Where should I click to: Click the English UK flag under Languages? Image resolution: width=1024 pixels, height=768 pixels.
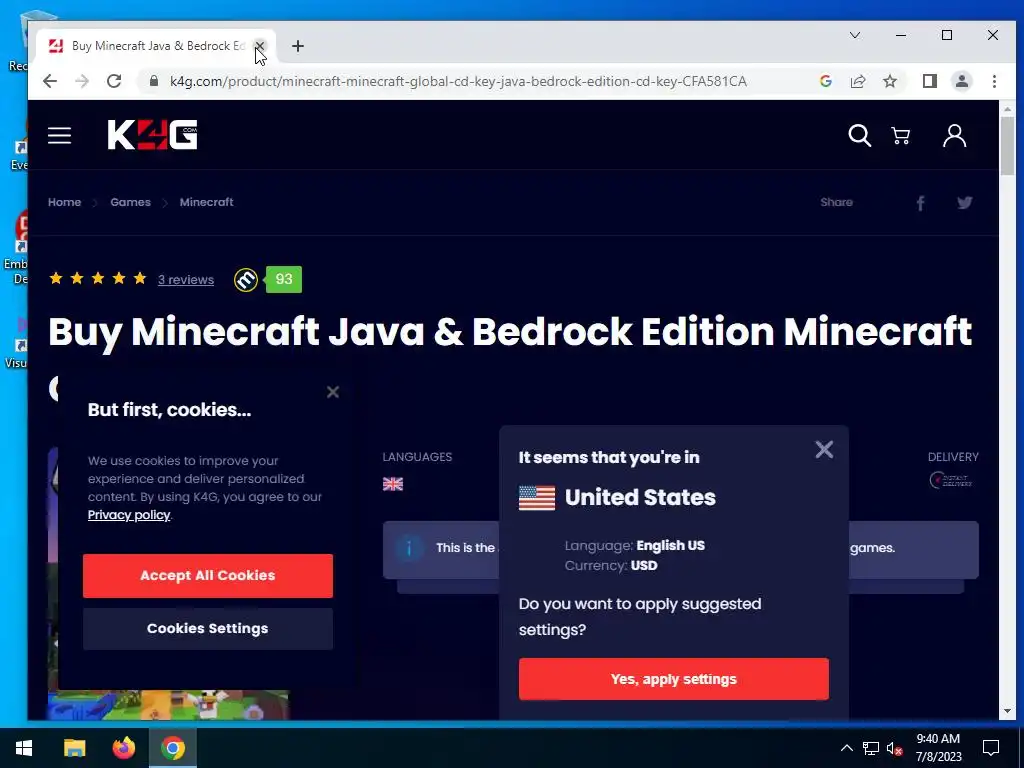(392, 484)
